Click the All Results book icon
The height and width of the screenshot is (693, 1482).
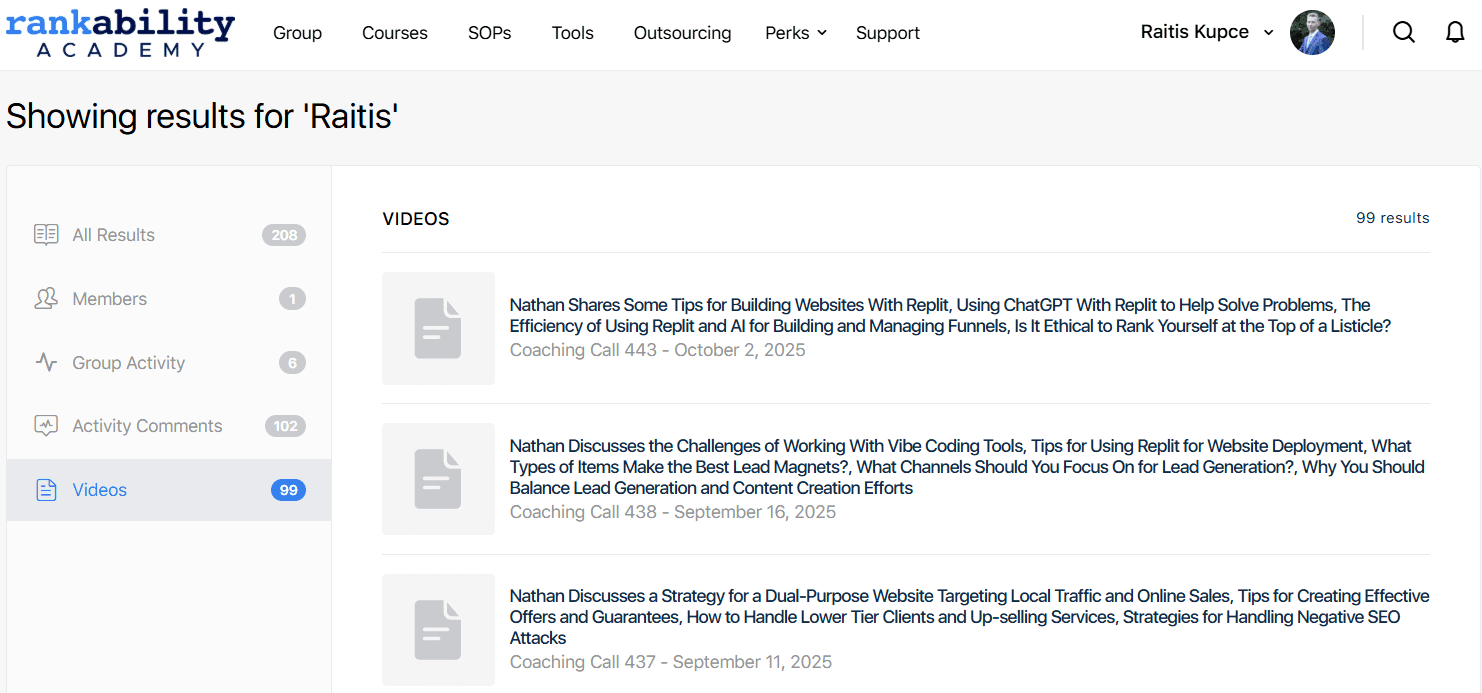[46, 235]
